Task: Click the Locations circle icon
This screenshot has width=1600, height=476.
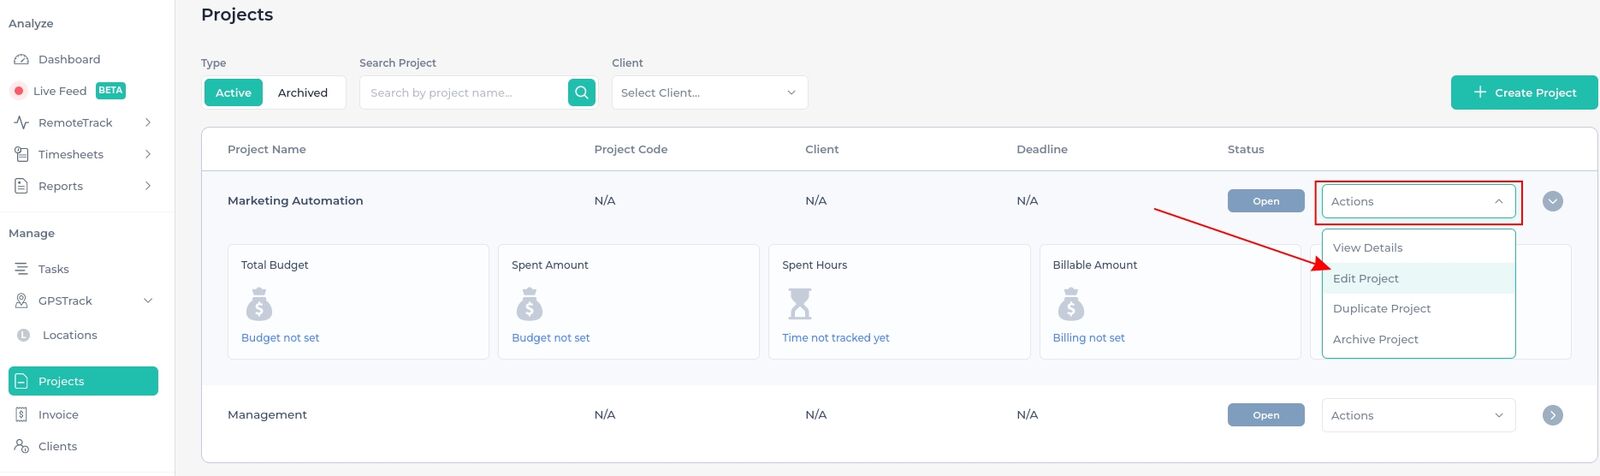Action: (24, 335)
